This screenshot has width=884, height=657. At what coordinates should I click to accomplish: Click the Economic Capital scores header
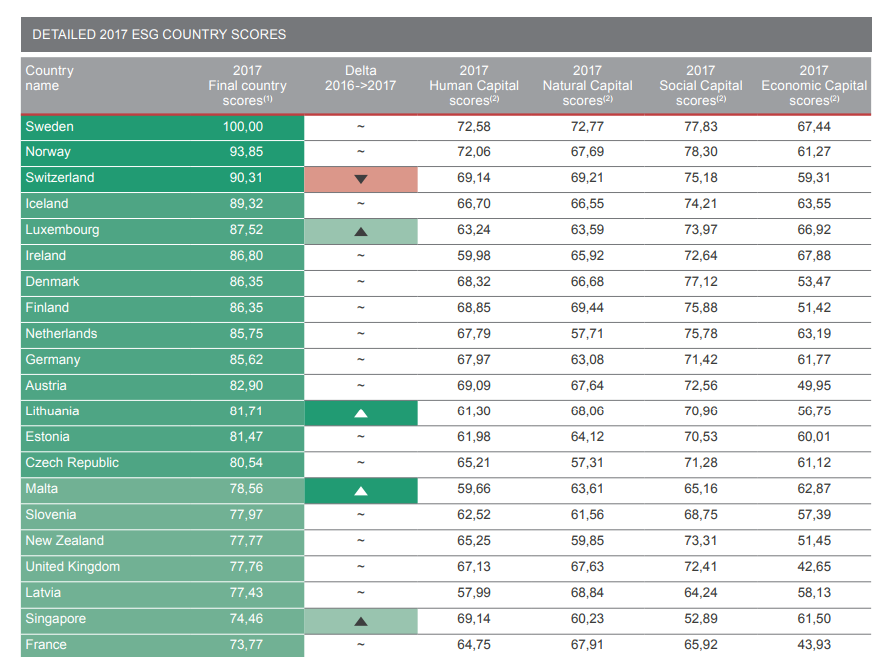(814, 85)
